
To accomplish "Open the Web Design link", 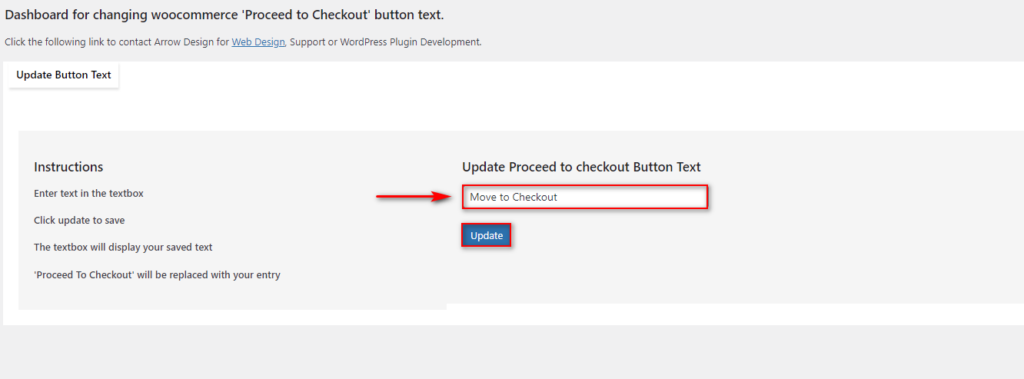I will 259,42.
